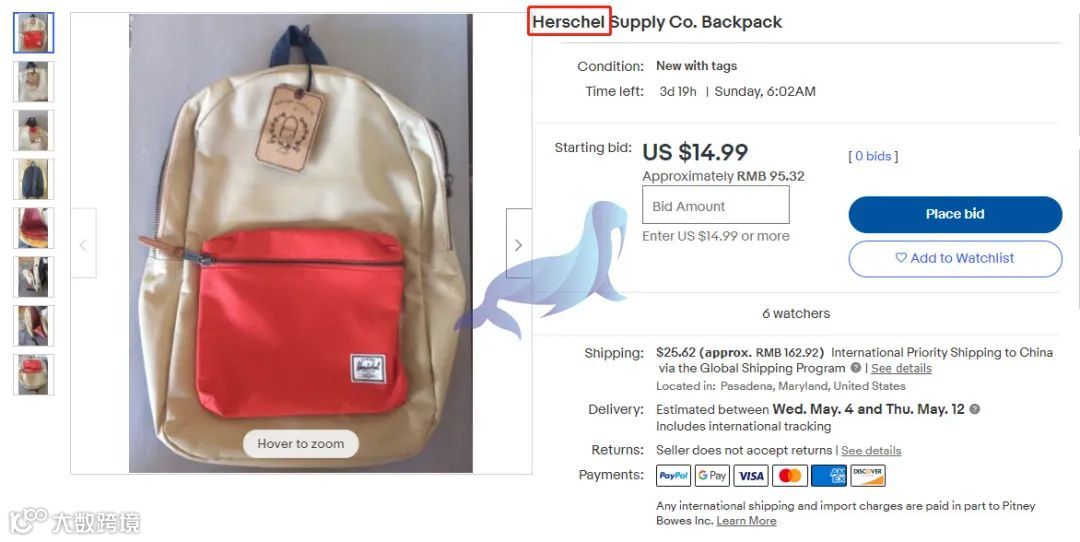Click the VISA card icon
1080x542 pixels.
751,476
